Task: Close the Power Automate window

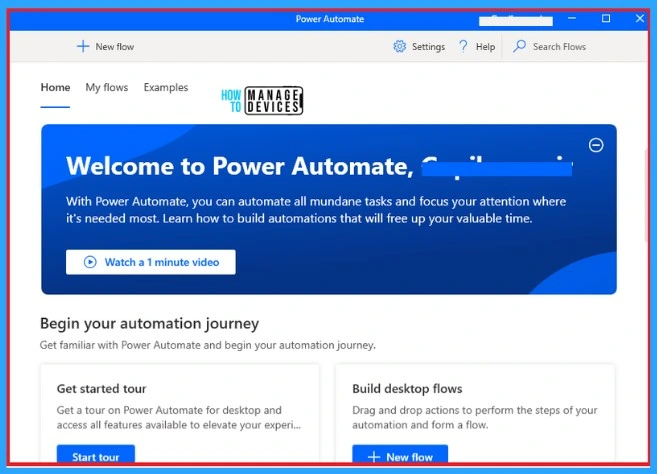Action: [640, 18]
